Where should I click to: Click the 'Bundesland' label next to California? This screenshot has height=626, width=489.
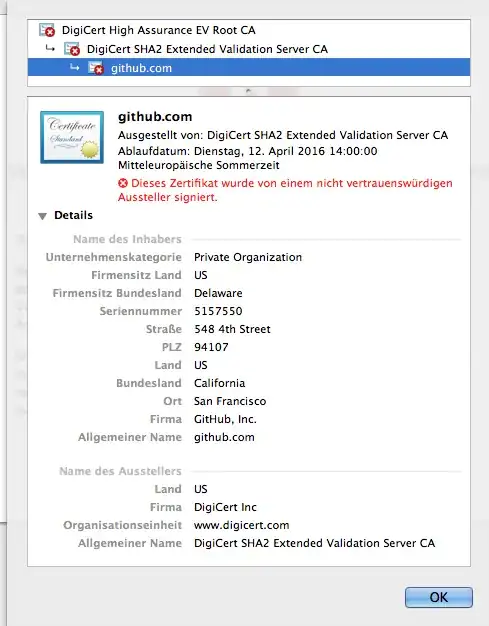click(x=149, y=383)
